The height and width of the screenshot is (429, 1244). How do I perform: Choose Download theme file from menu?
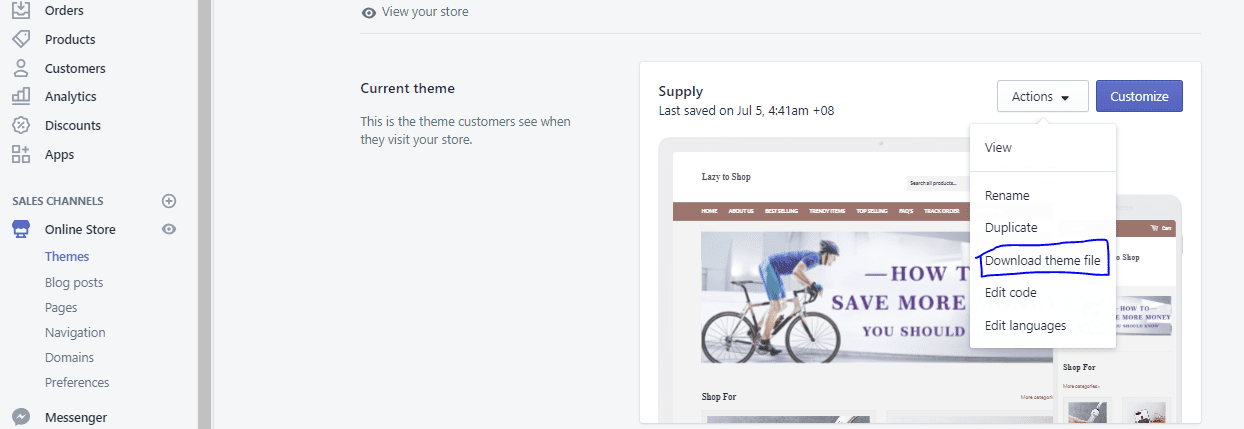click(1042, 260)
